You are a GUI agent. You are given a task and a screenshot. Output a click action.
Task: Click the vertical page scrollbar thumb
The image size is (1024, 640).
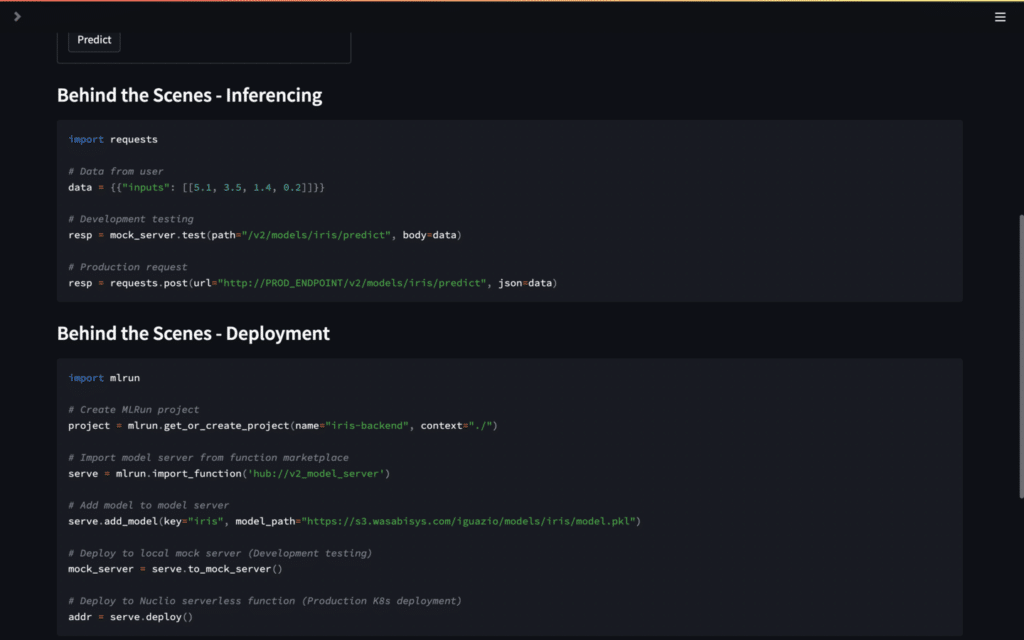1020,357
